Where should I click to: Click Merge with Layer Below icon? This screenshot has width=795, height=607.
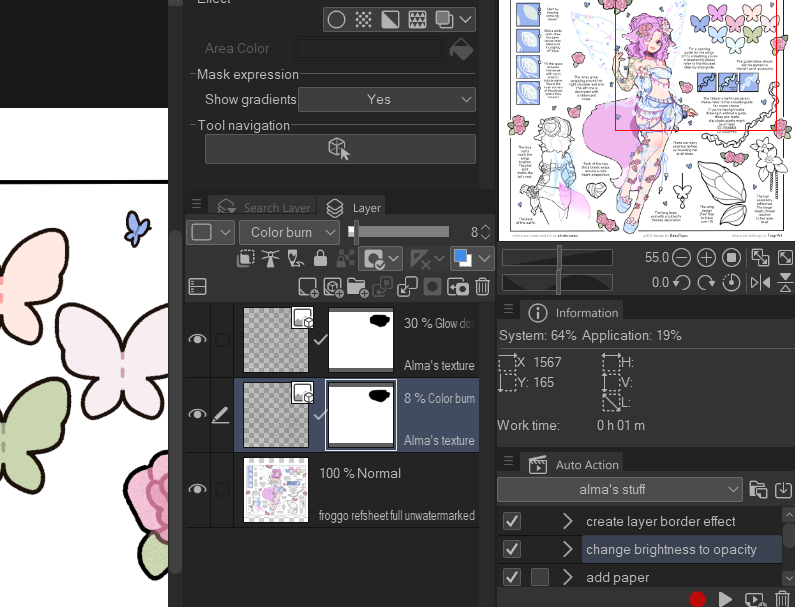point(407,287)
